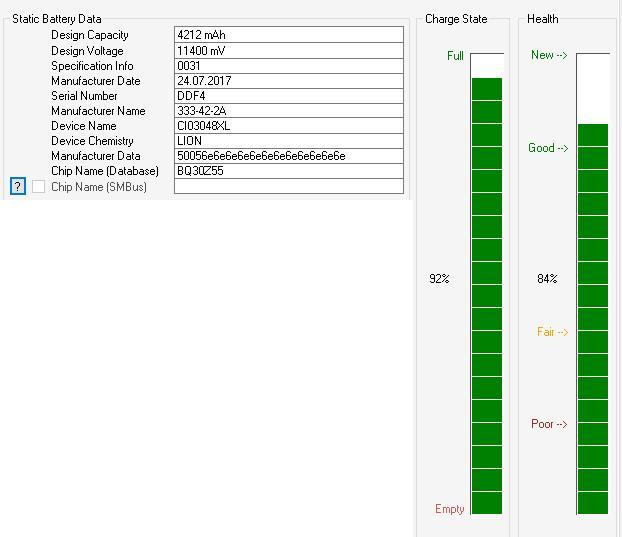Screen dimensions: 622x537
Task: Select the Design Capacity field showing 4212 mAh
Action: pyautogui.click(x=289, y=35)
